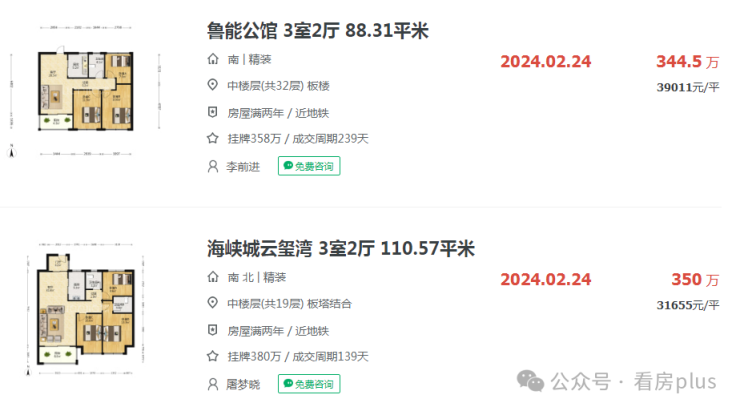The width and height of the screenshot is (740, 411).
Task: Click the 344.5万 deal price
Action: tap(687, 61)
